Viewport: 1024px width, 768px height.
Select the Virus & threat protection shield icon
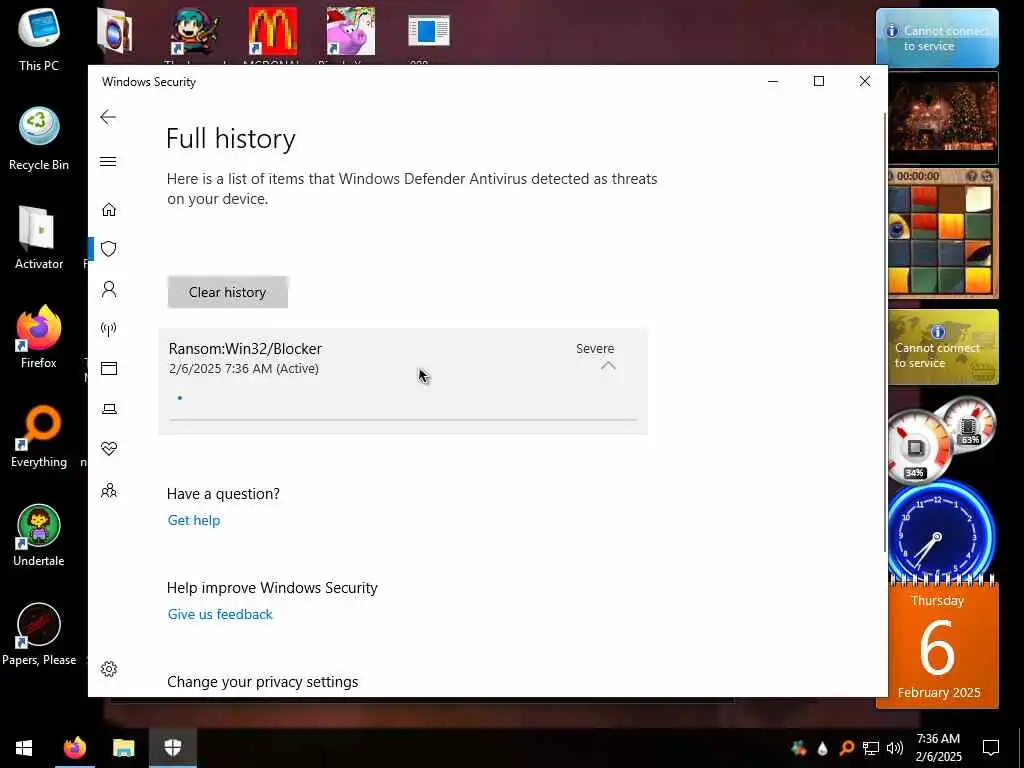(x=108, y=249)
